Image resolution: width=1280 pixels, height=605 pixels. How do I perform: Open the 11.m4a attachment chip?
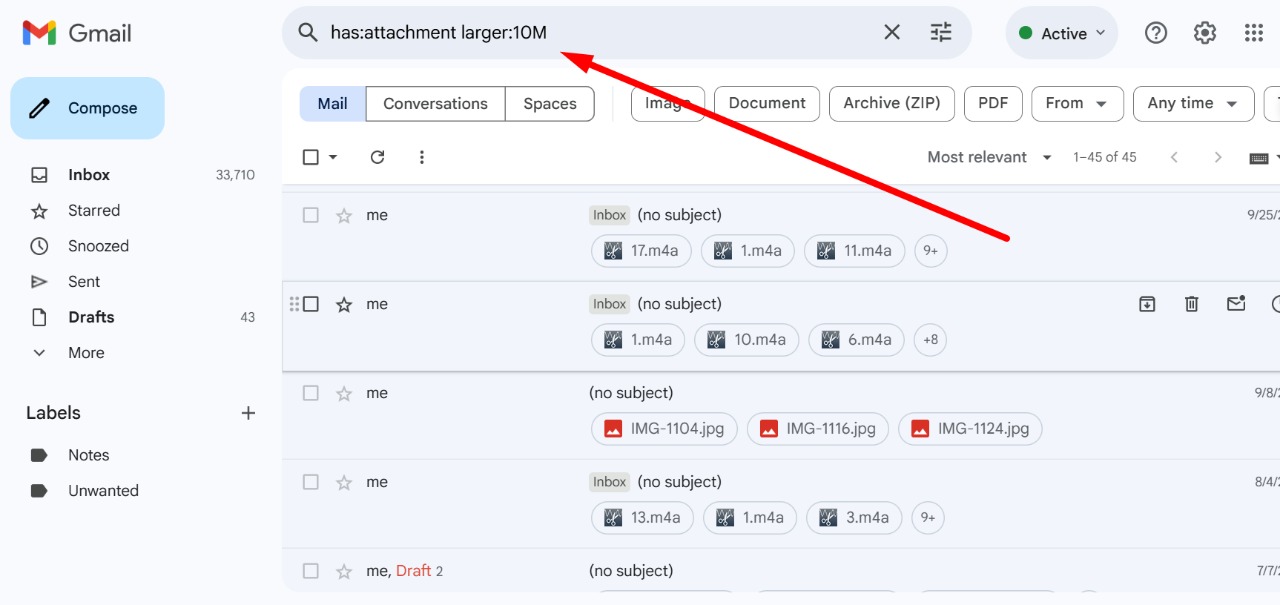(854, 251)
